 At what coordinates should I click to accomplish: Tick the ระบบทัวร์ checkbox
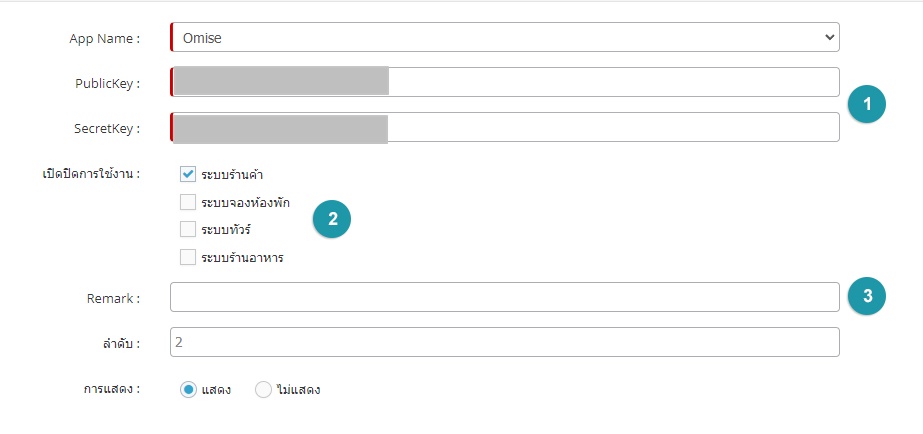188,229
